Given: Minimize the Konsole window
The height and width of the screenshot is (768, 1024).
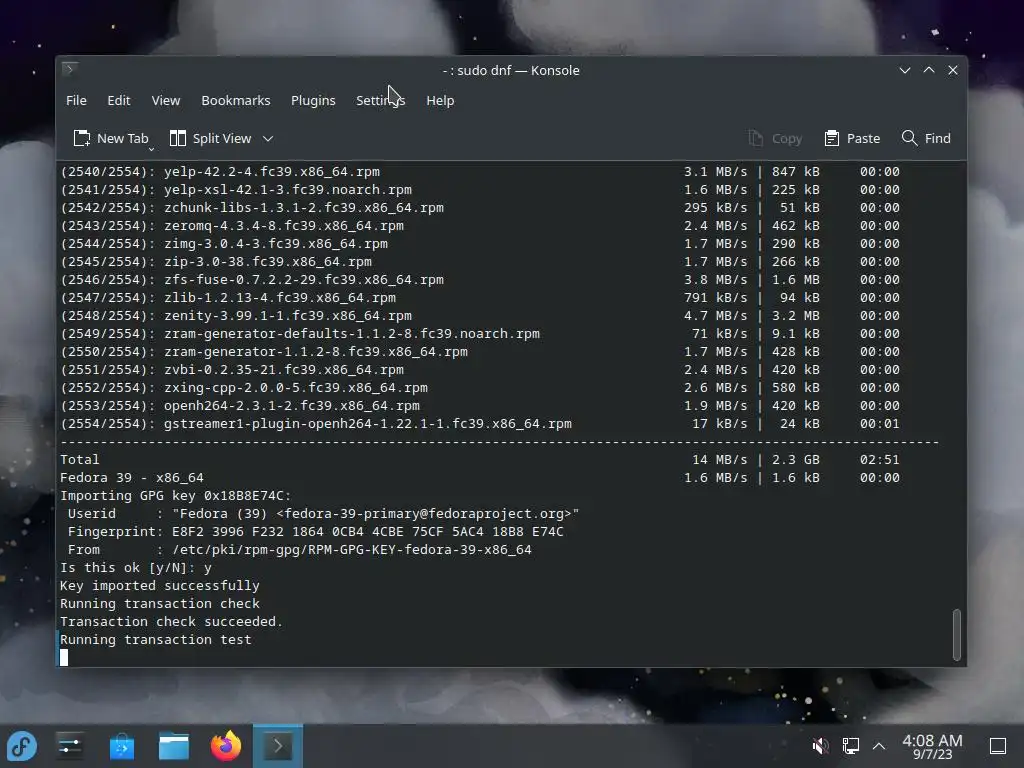Looking at the screenshot, I should 904,70.
